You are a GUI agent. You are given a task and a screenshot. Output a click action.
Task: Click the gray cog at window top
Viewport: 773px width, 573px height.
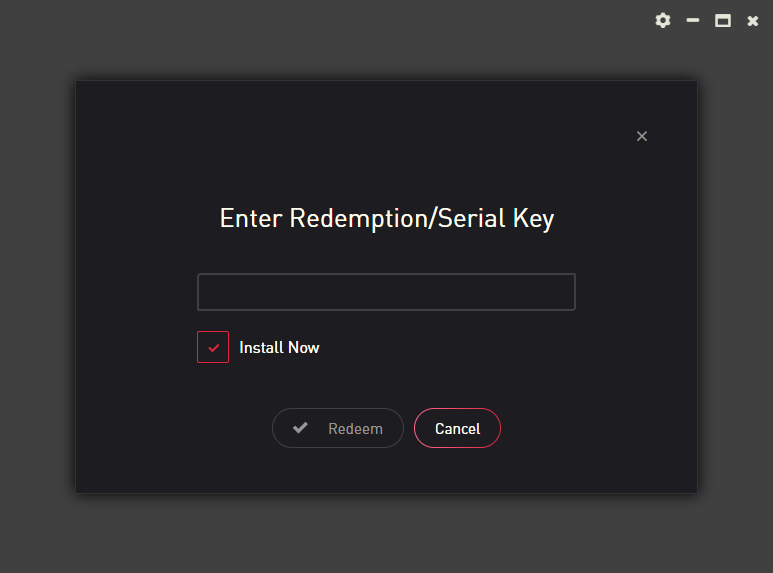(662, 20)
